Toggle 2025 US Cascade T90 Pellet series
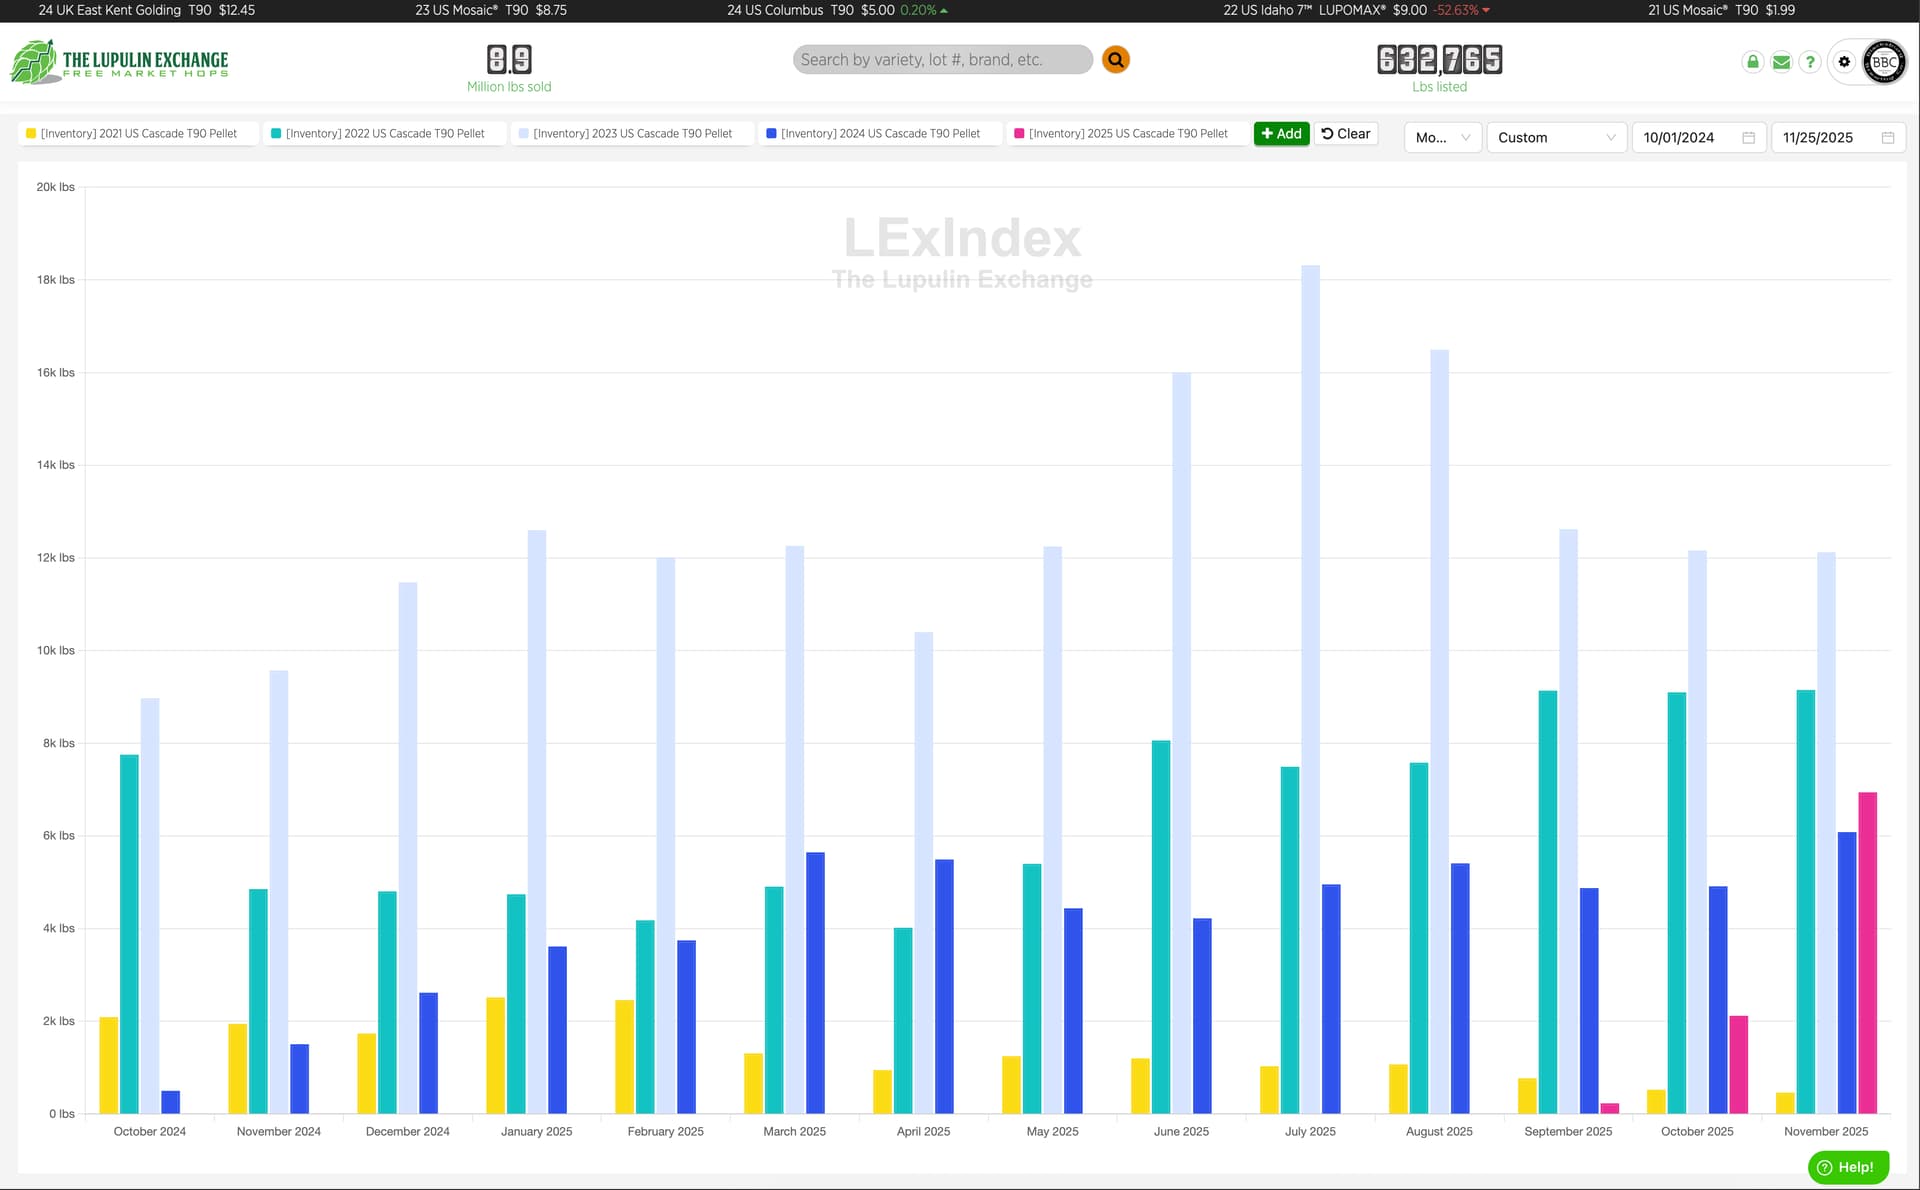 click(x=1127, y=134)
